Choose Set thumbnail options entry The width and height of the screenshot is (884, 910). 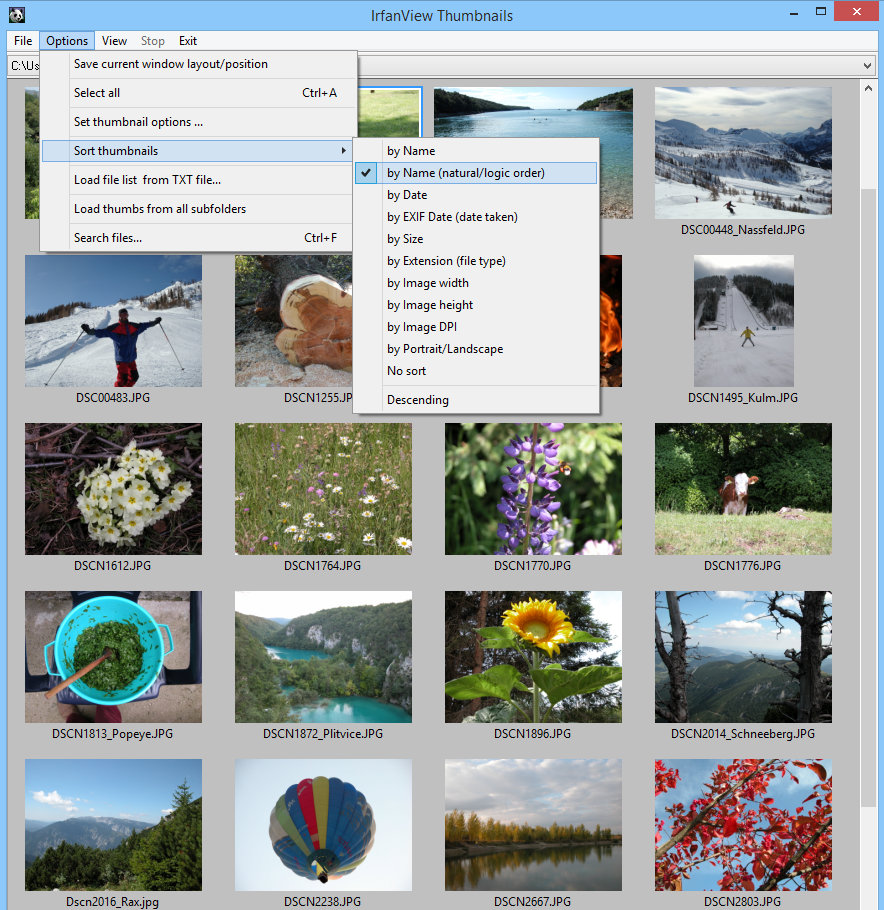tap(138, 122)
